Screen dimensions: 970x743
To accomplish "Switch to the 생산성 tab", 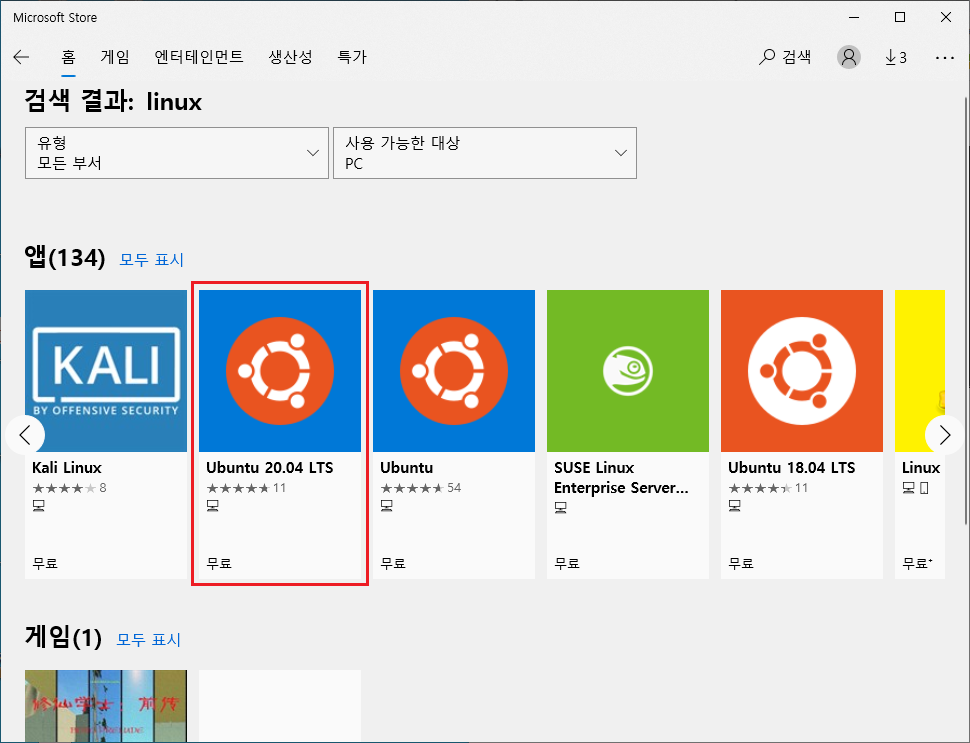I will pos(290,57).
